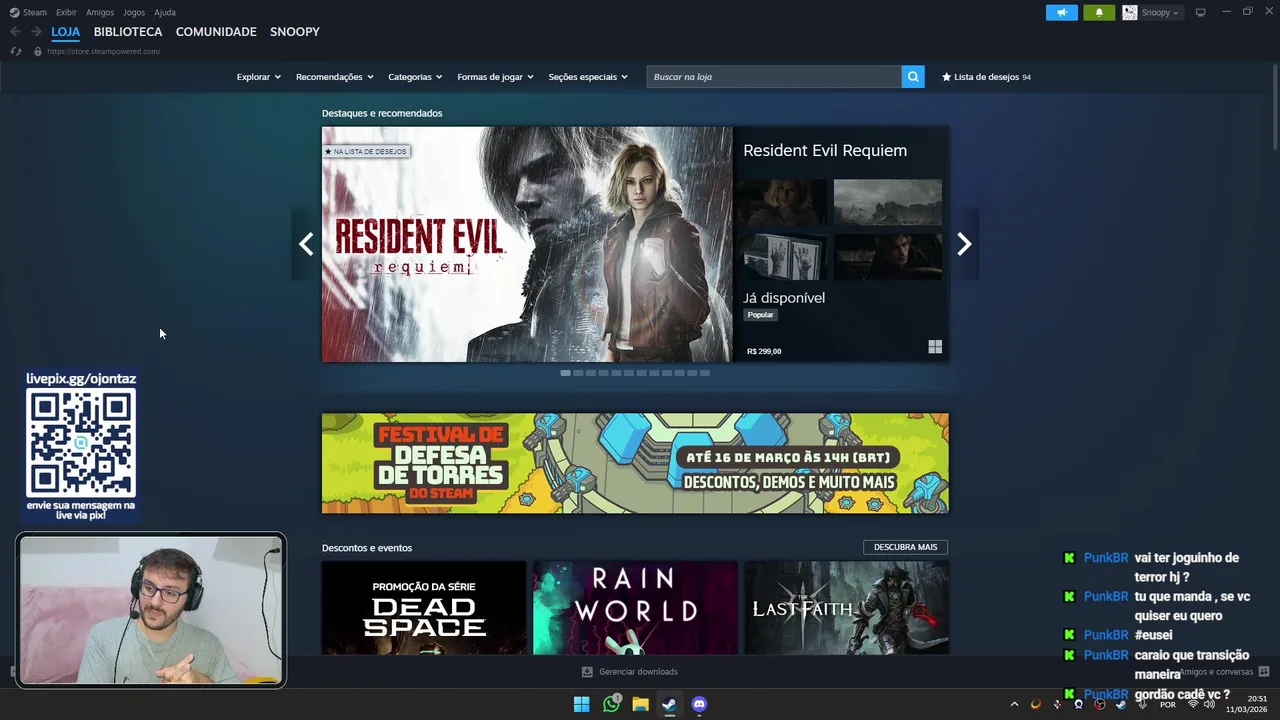This screenshot has height=720, width=1280.
Task: Open the Festival de Defesa de Torres banner
Action: point(635,463)
